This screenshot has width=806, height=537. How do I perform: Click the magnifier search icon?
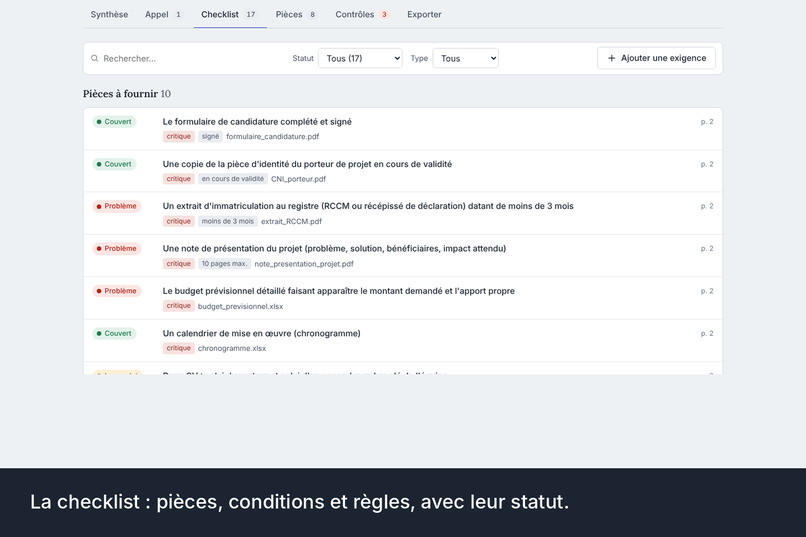95,59
